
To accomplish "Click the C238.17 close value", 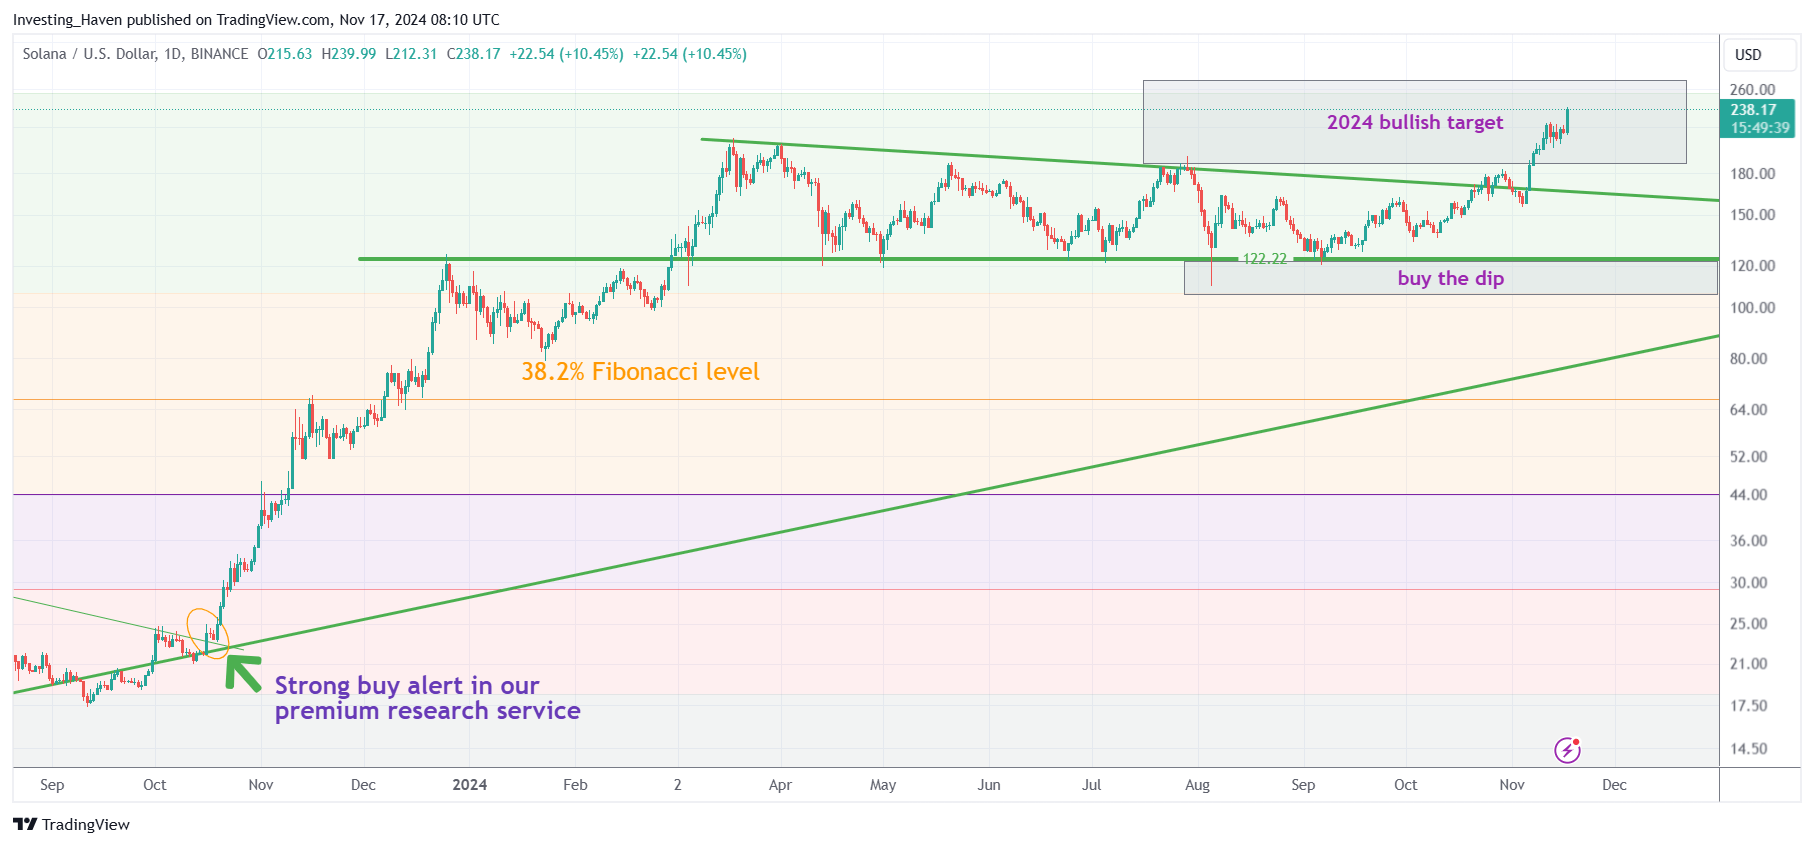I will (474, 54).
